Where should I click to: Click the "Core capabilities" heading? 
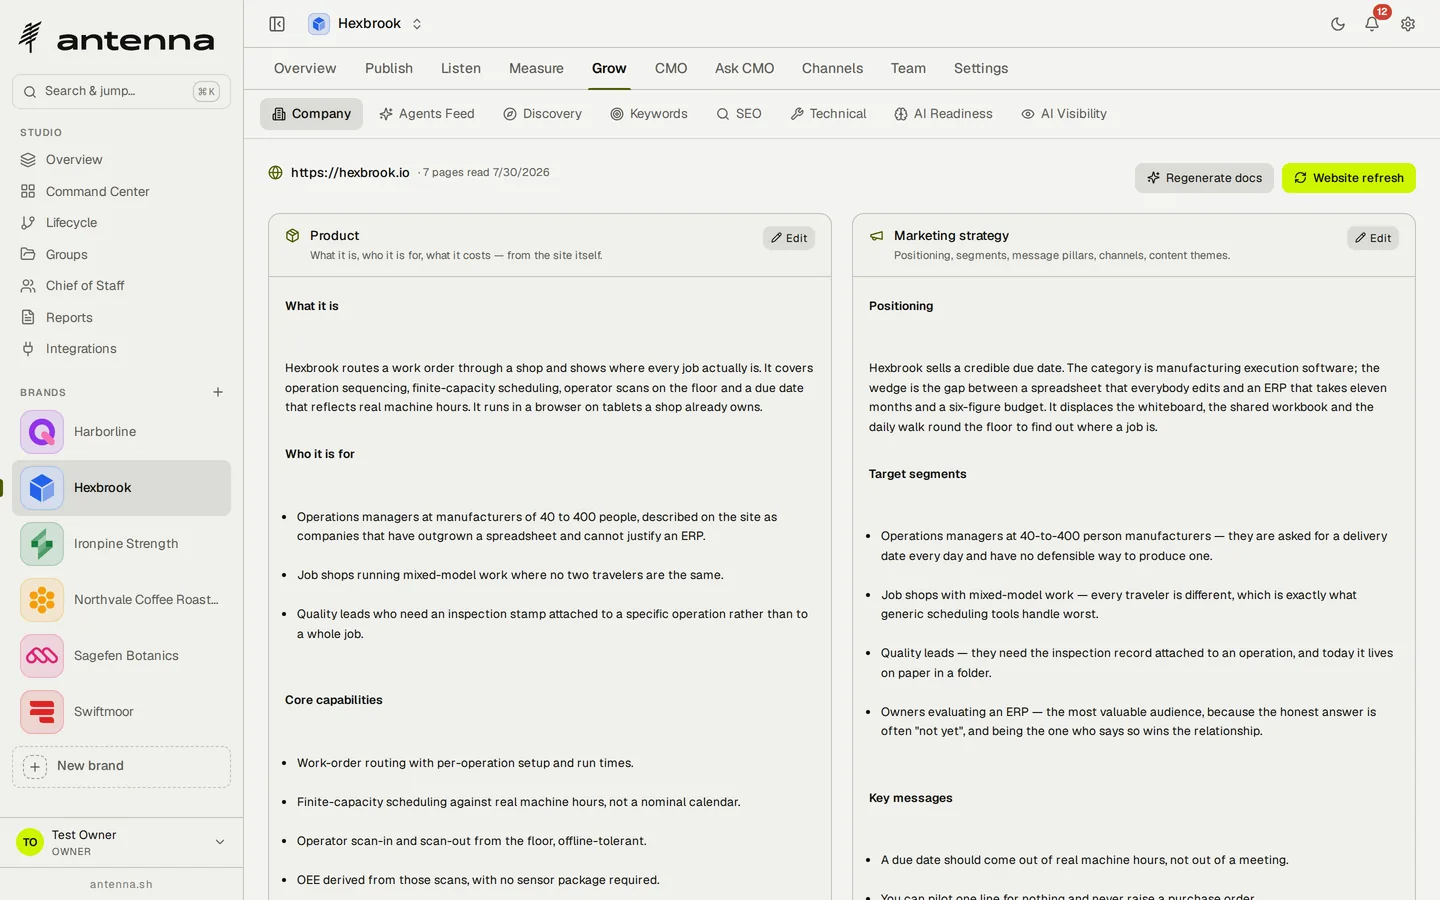point(334,700)
